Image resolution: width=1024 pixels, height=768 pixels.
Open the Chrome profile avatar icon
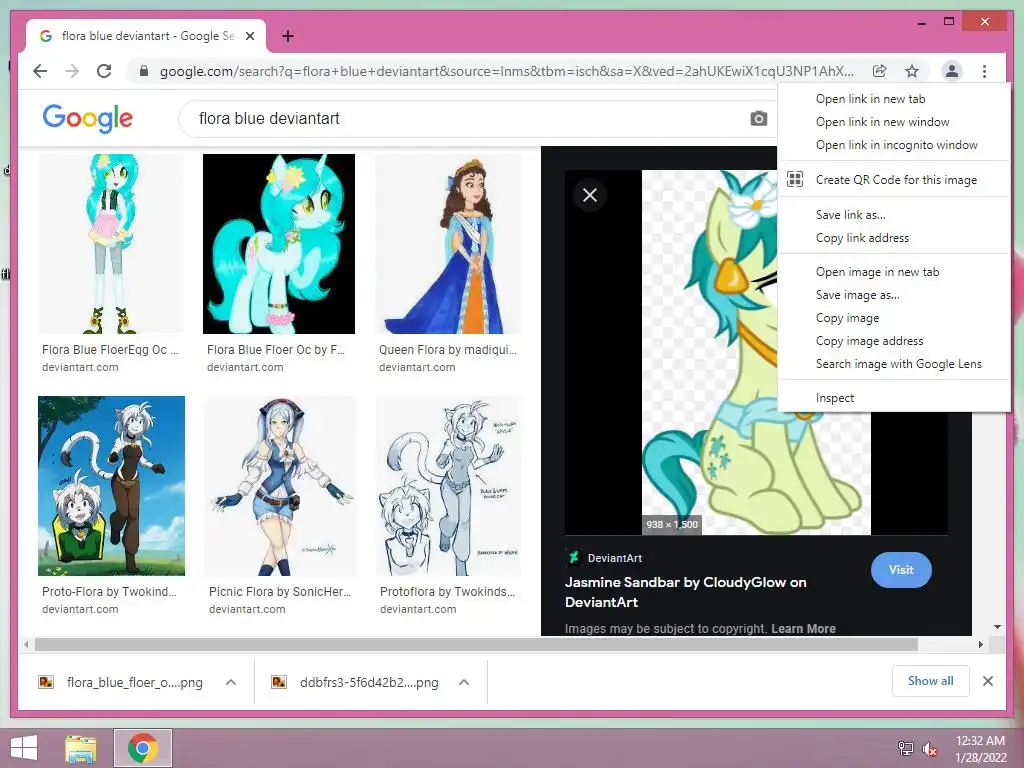click(x=952, y=71)
